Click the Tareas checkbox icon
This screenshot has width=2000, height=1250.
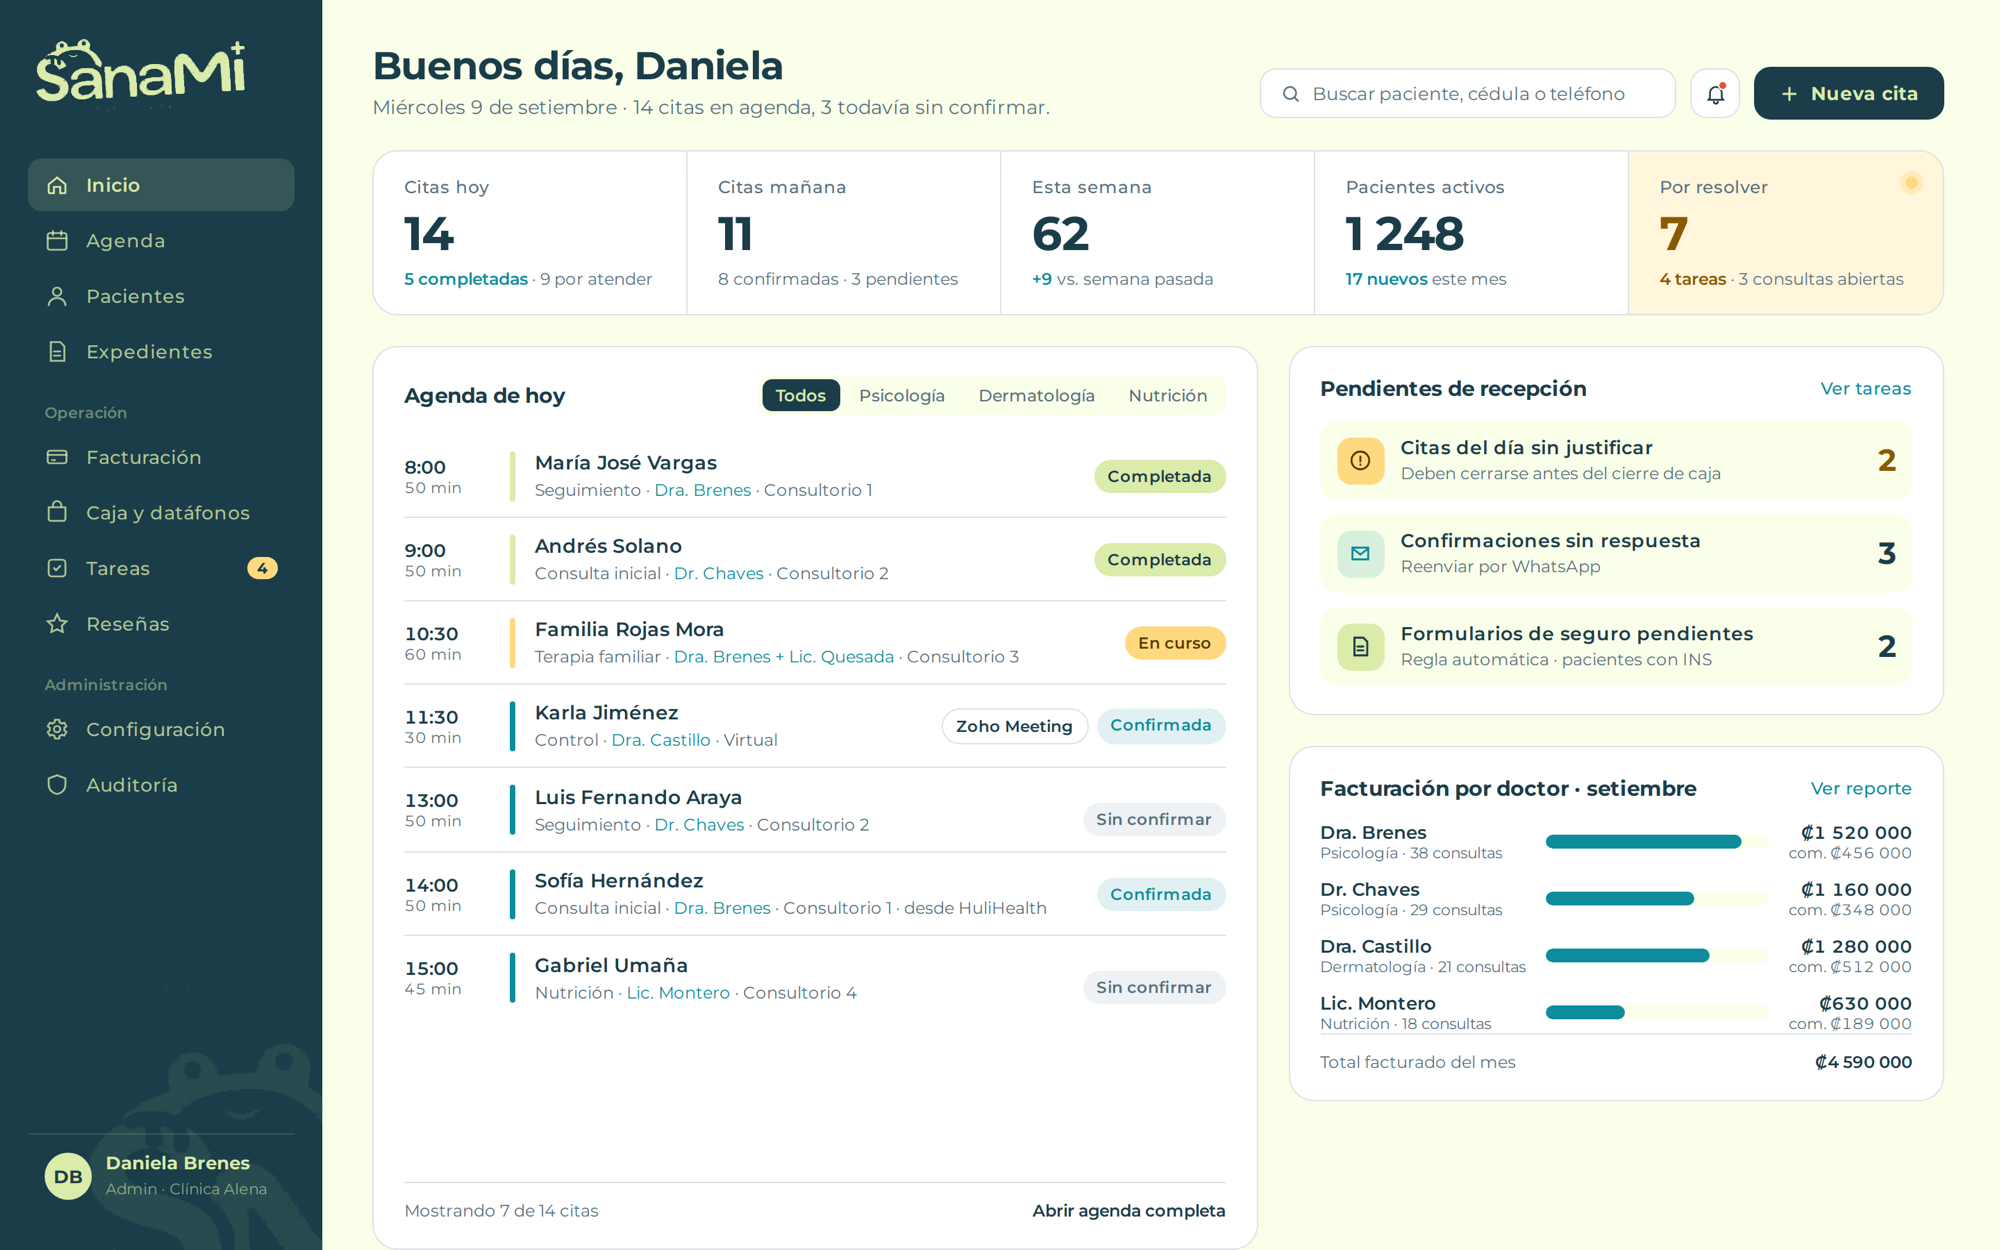tap(57, 568)
